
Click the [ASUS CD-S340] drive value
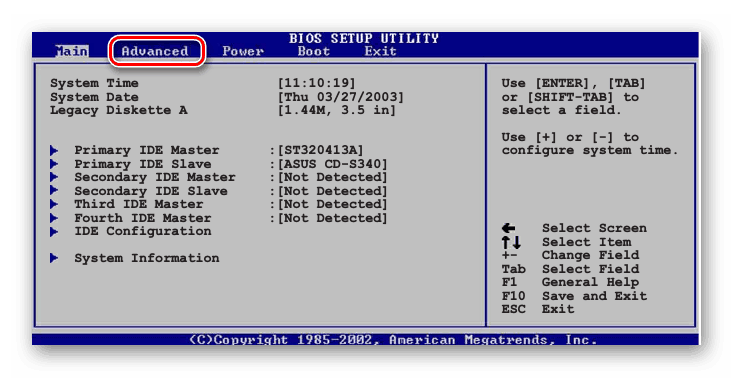click(333, 164)
